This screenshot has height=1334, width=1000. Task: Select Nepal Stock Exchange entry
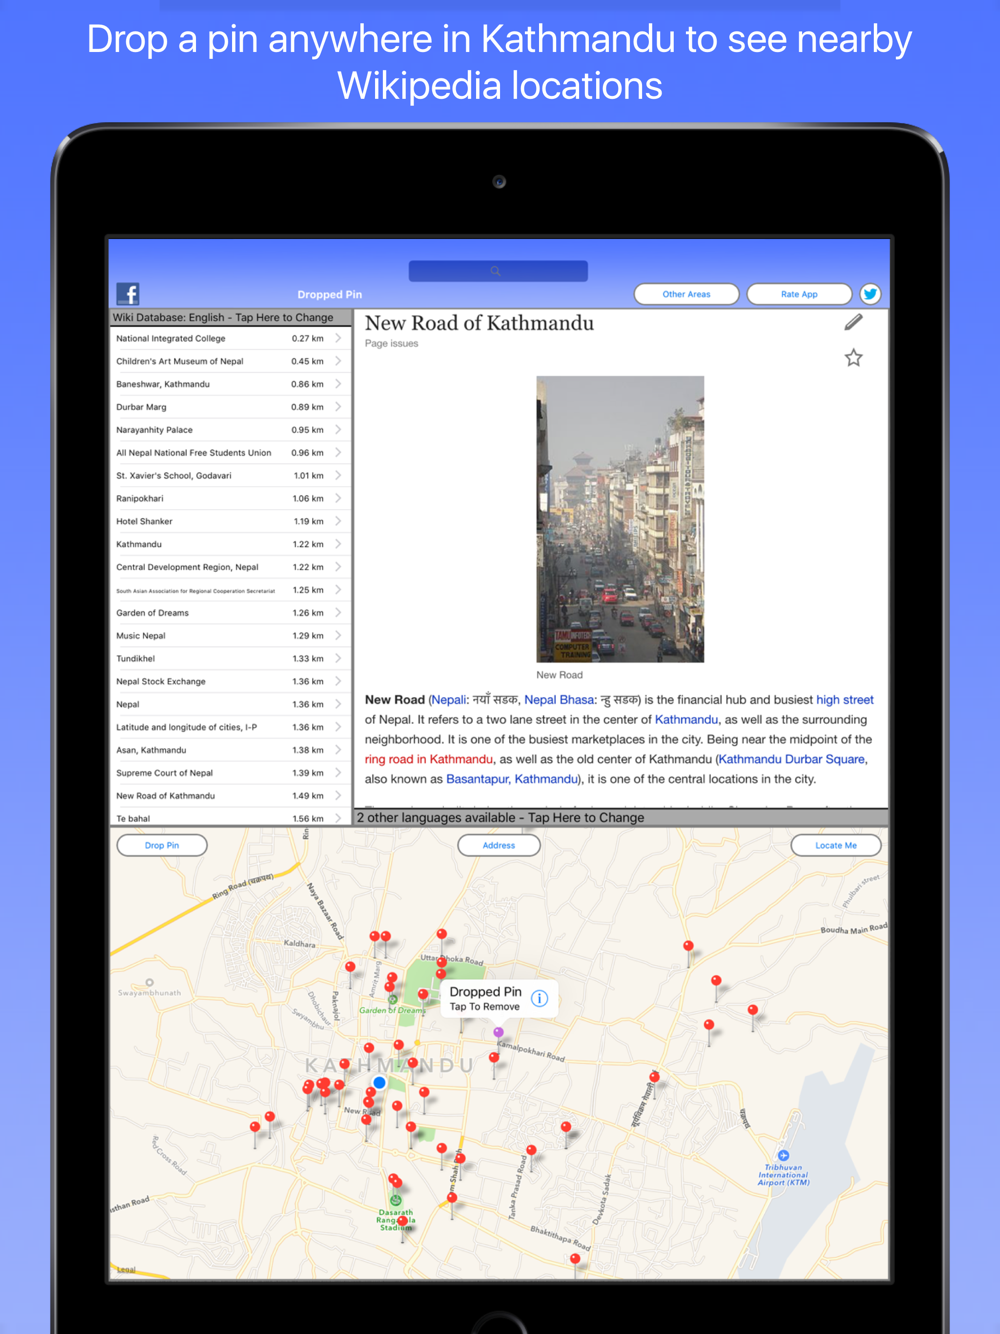click(231, 682)
